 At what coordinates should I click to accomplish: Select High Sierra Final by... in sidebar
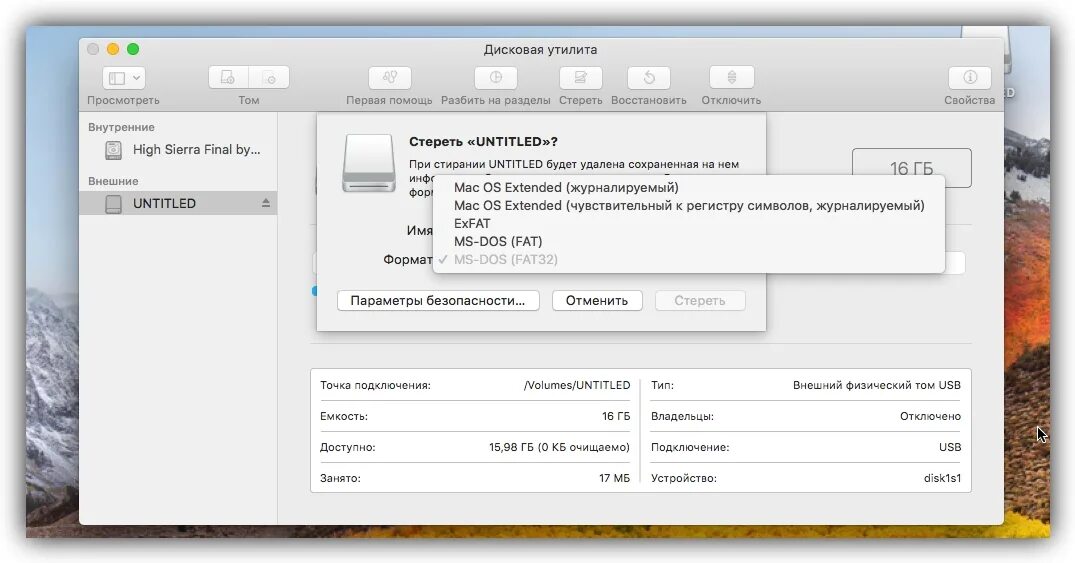(178, 149)
